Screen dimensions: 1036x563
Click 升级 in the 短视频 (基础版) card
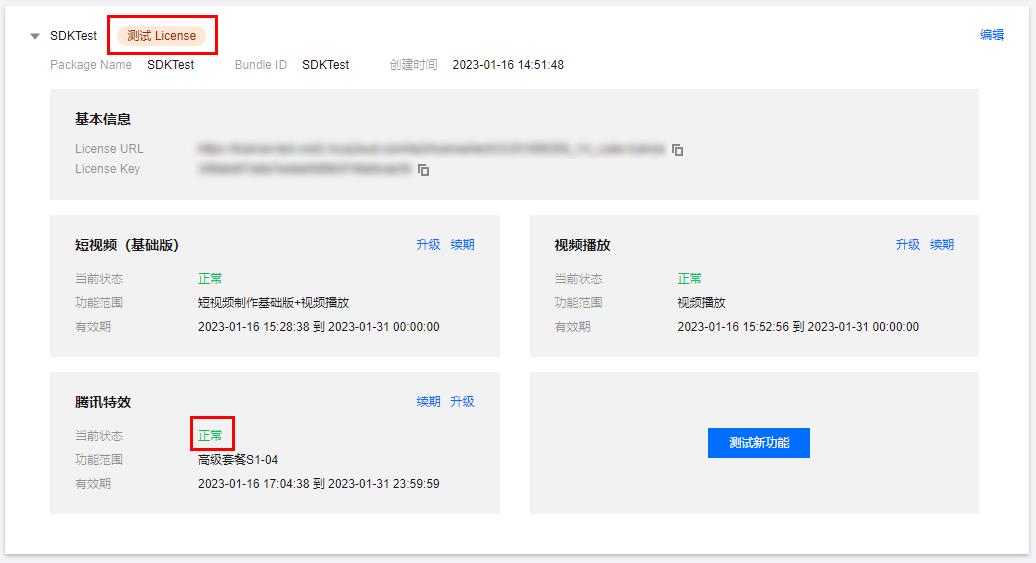(428, 244)
